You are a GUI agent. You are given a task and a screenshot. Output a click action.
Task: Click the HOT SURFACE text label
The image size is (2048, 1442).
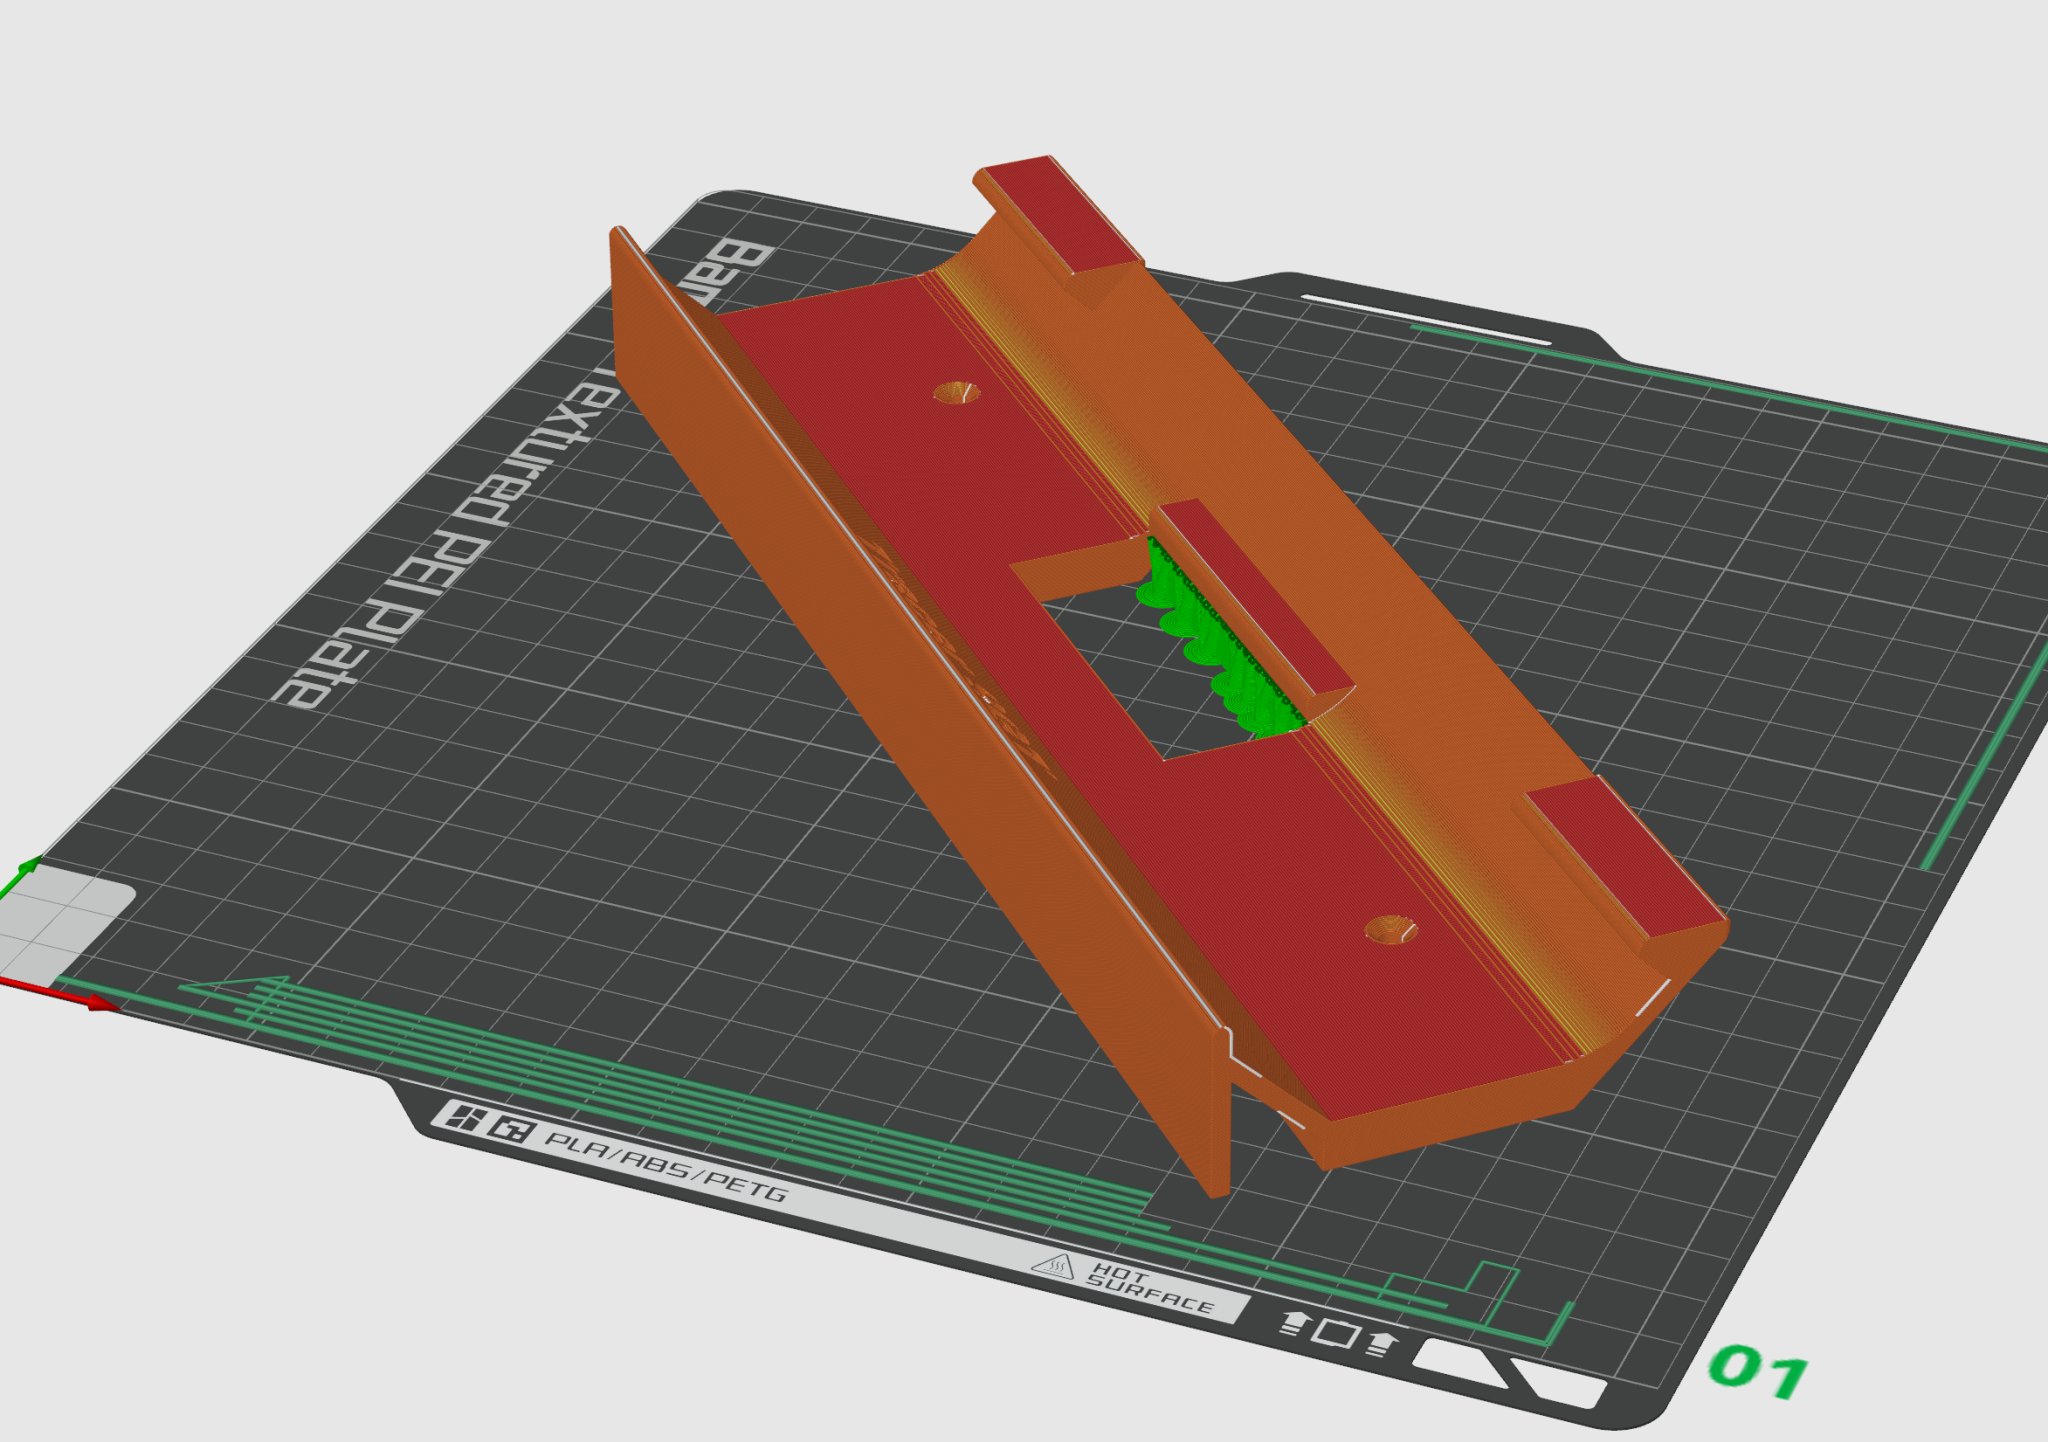[1150, 1288]
